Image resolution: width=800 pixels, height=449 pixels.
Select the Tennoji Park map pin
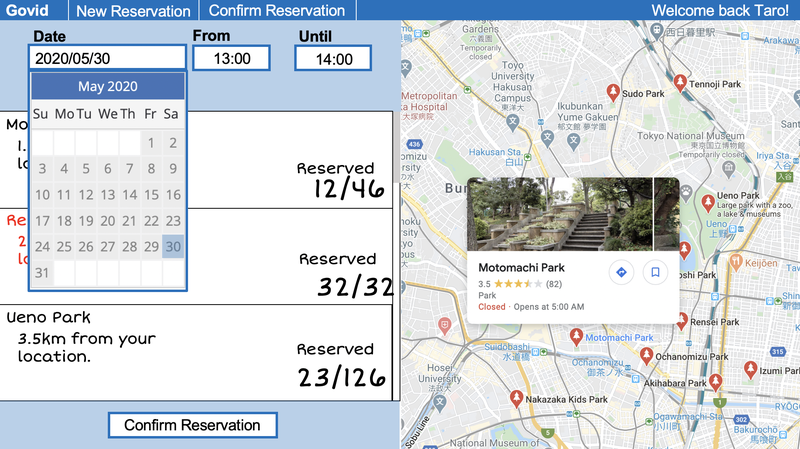click(681, 82)
